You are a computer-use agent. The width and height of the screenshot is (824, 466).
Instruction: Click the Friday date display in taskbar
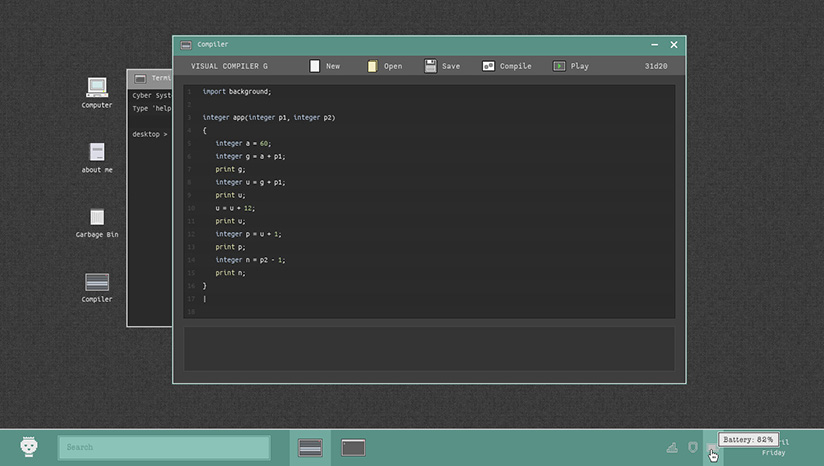[774, 453]
